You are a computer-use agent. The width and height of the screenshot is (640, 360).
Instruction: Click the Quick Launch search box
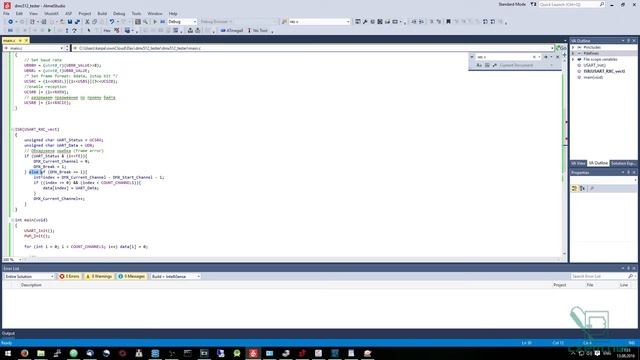tap(571, 4)
